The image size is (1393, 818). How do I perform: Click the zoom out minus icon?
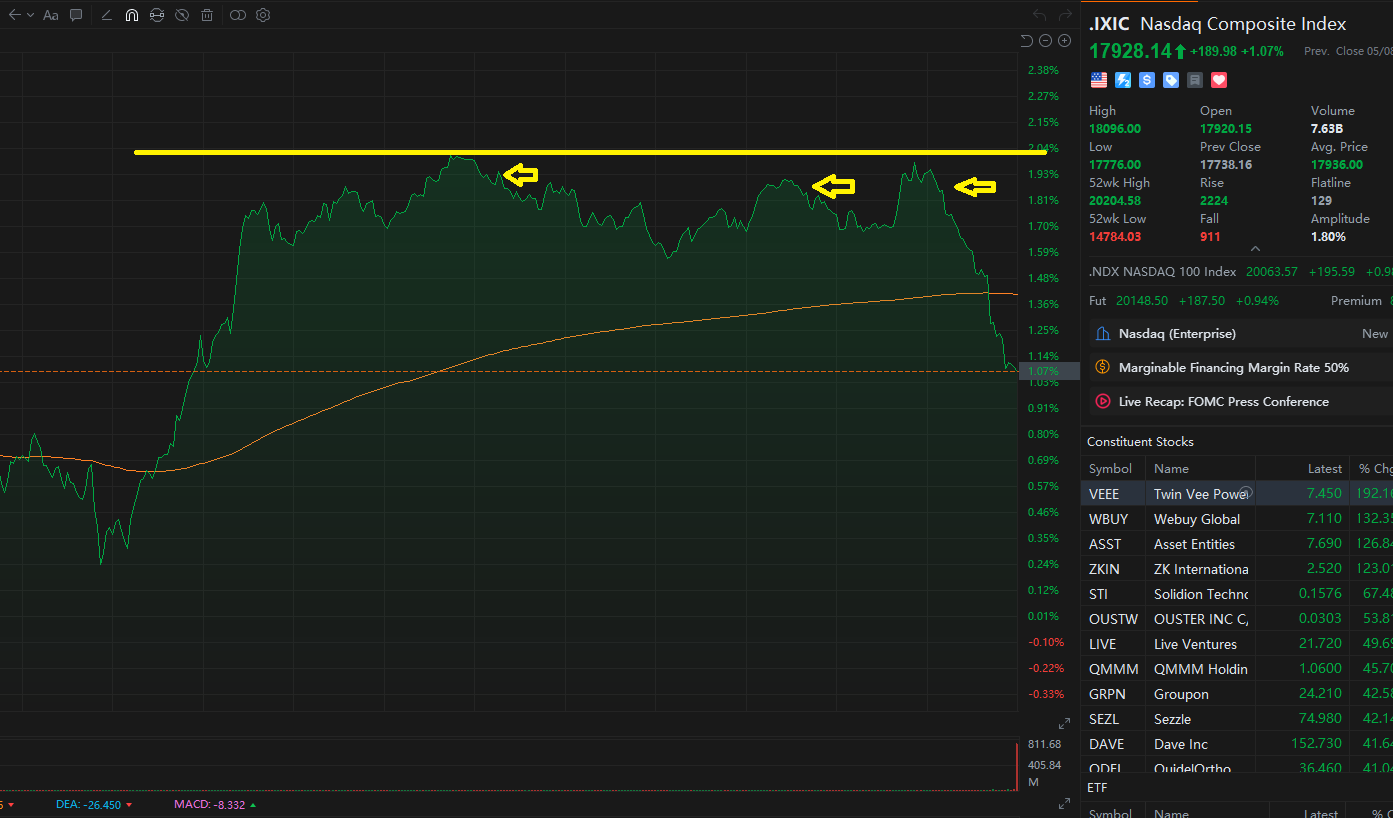[x=1046, y=41]
